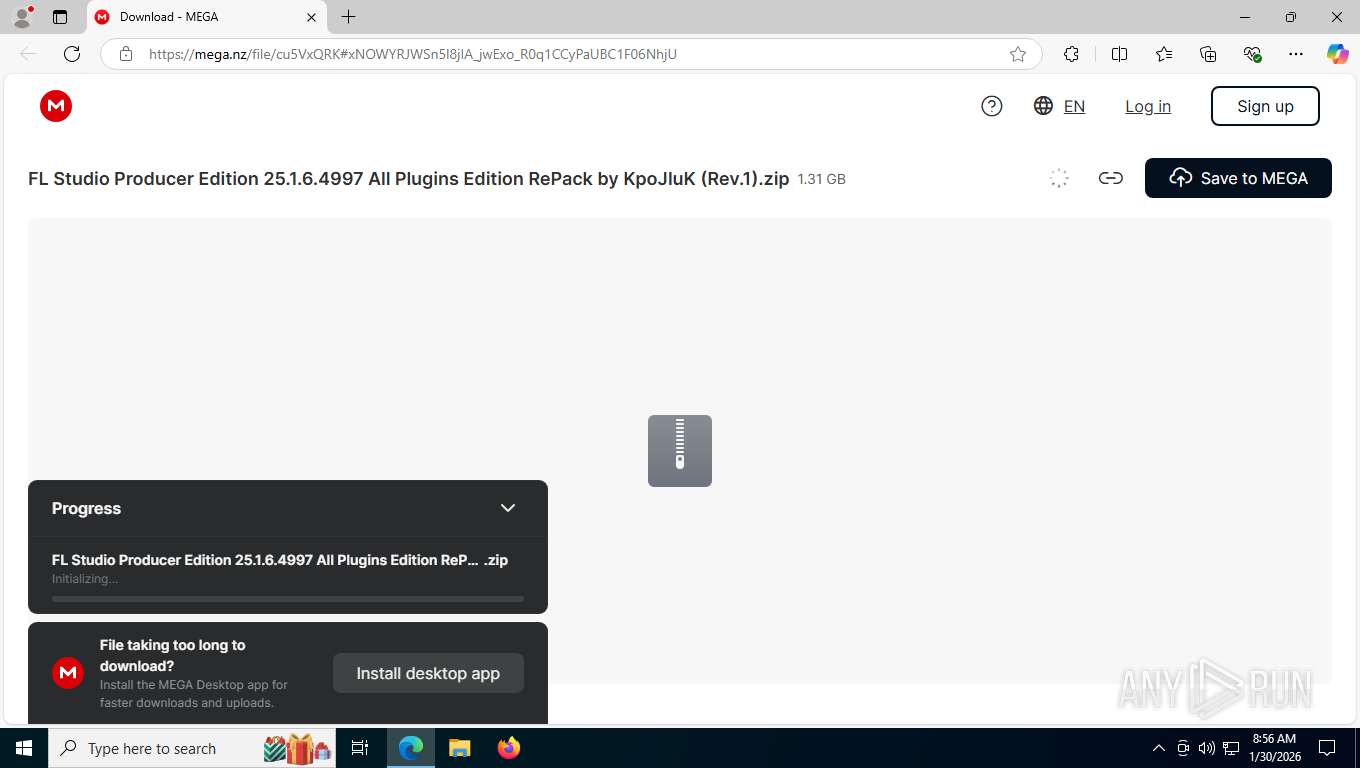Open the notification center icon
The image size is (1360, 768).
point(1327,748)
